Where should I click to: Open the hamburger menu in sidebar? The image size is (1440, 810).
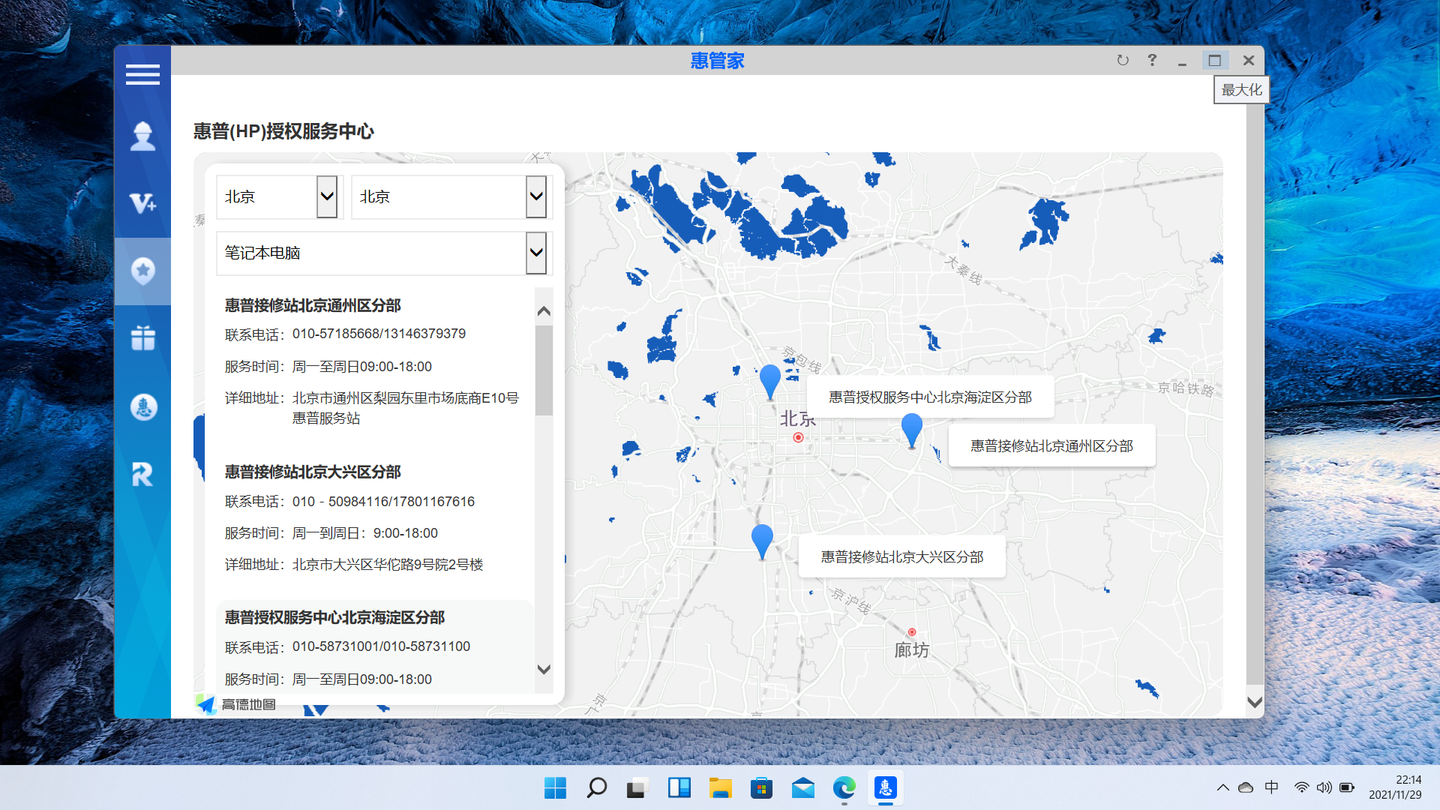[142, 74]
